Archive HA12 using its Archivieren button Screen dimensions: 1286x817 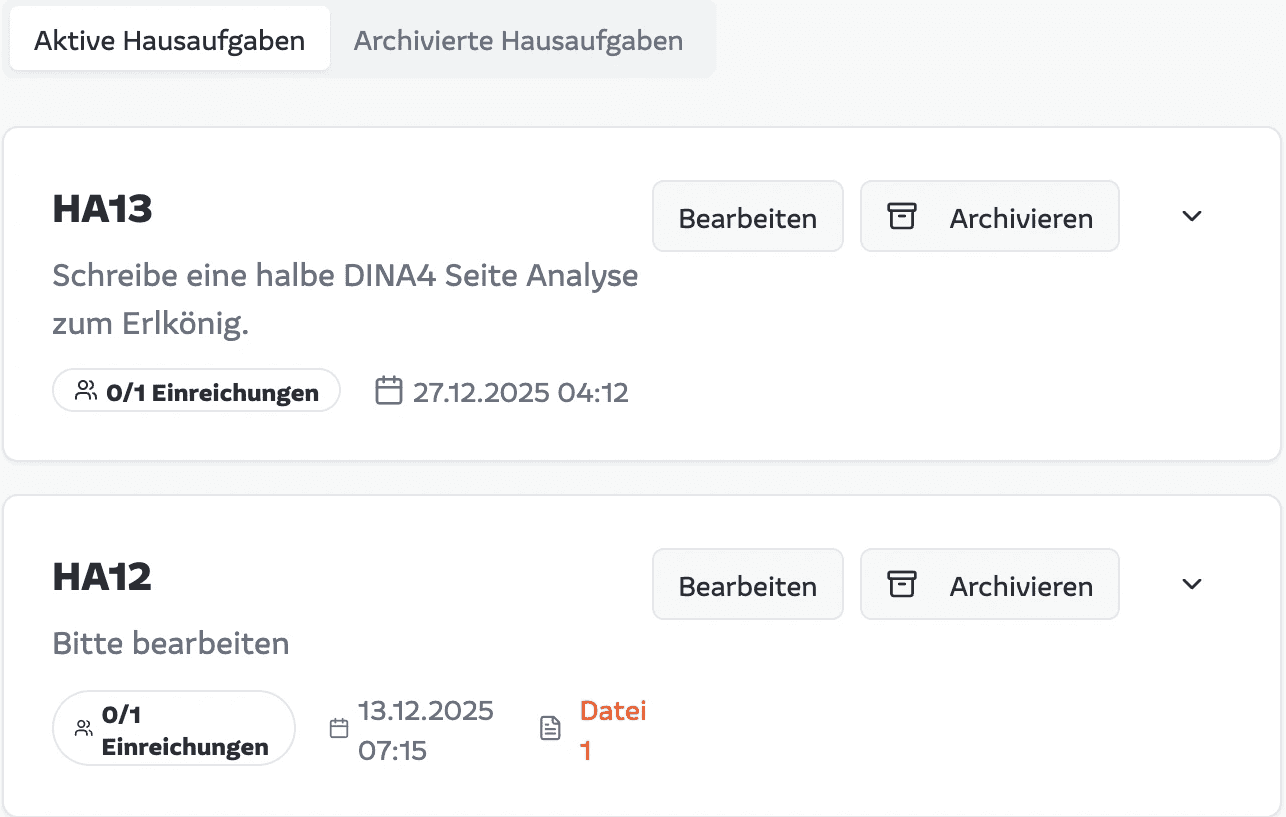(x=990, y=583)
